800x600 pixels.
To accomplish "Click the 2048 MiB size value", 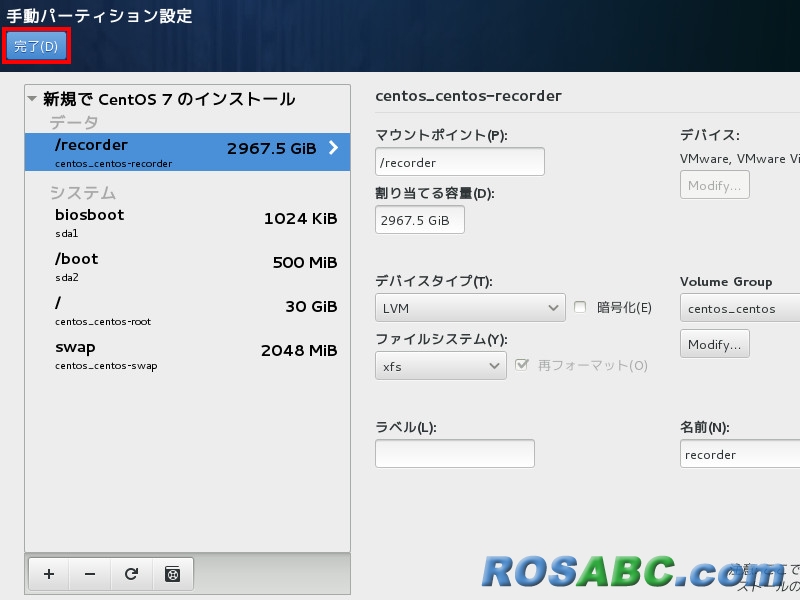I will pyautogui.click(x=299, y=351).
